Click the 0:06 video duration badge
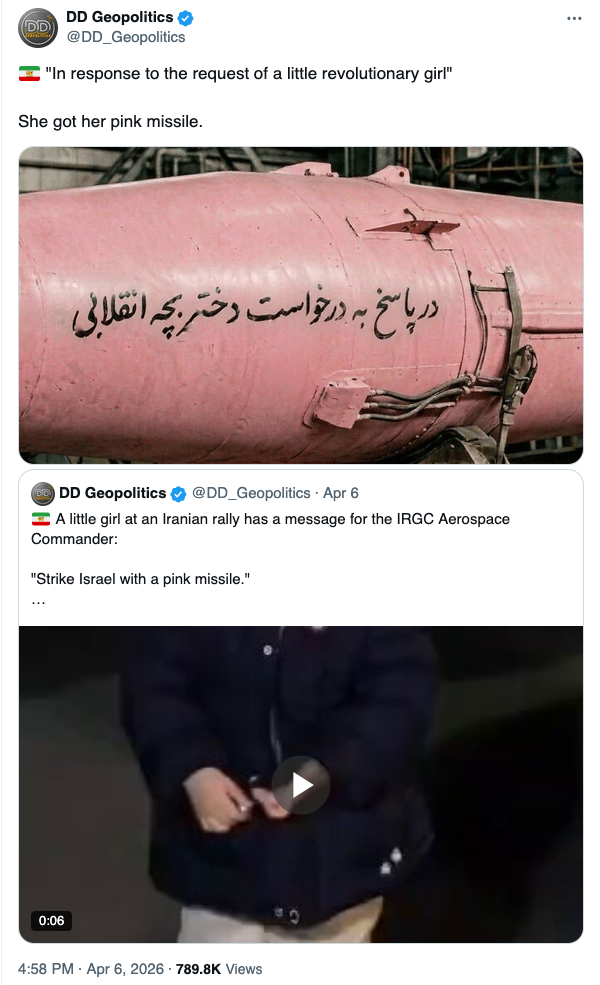 (x=51, y=921)
